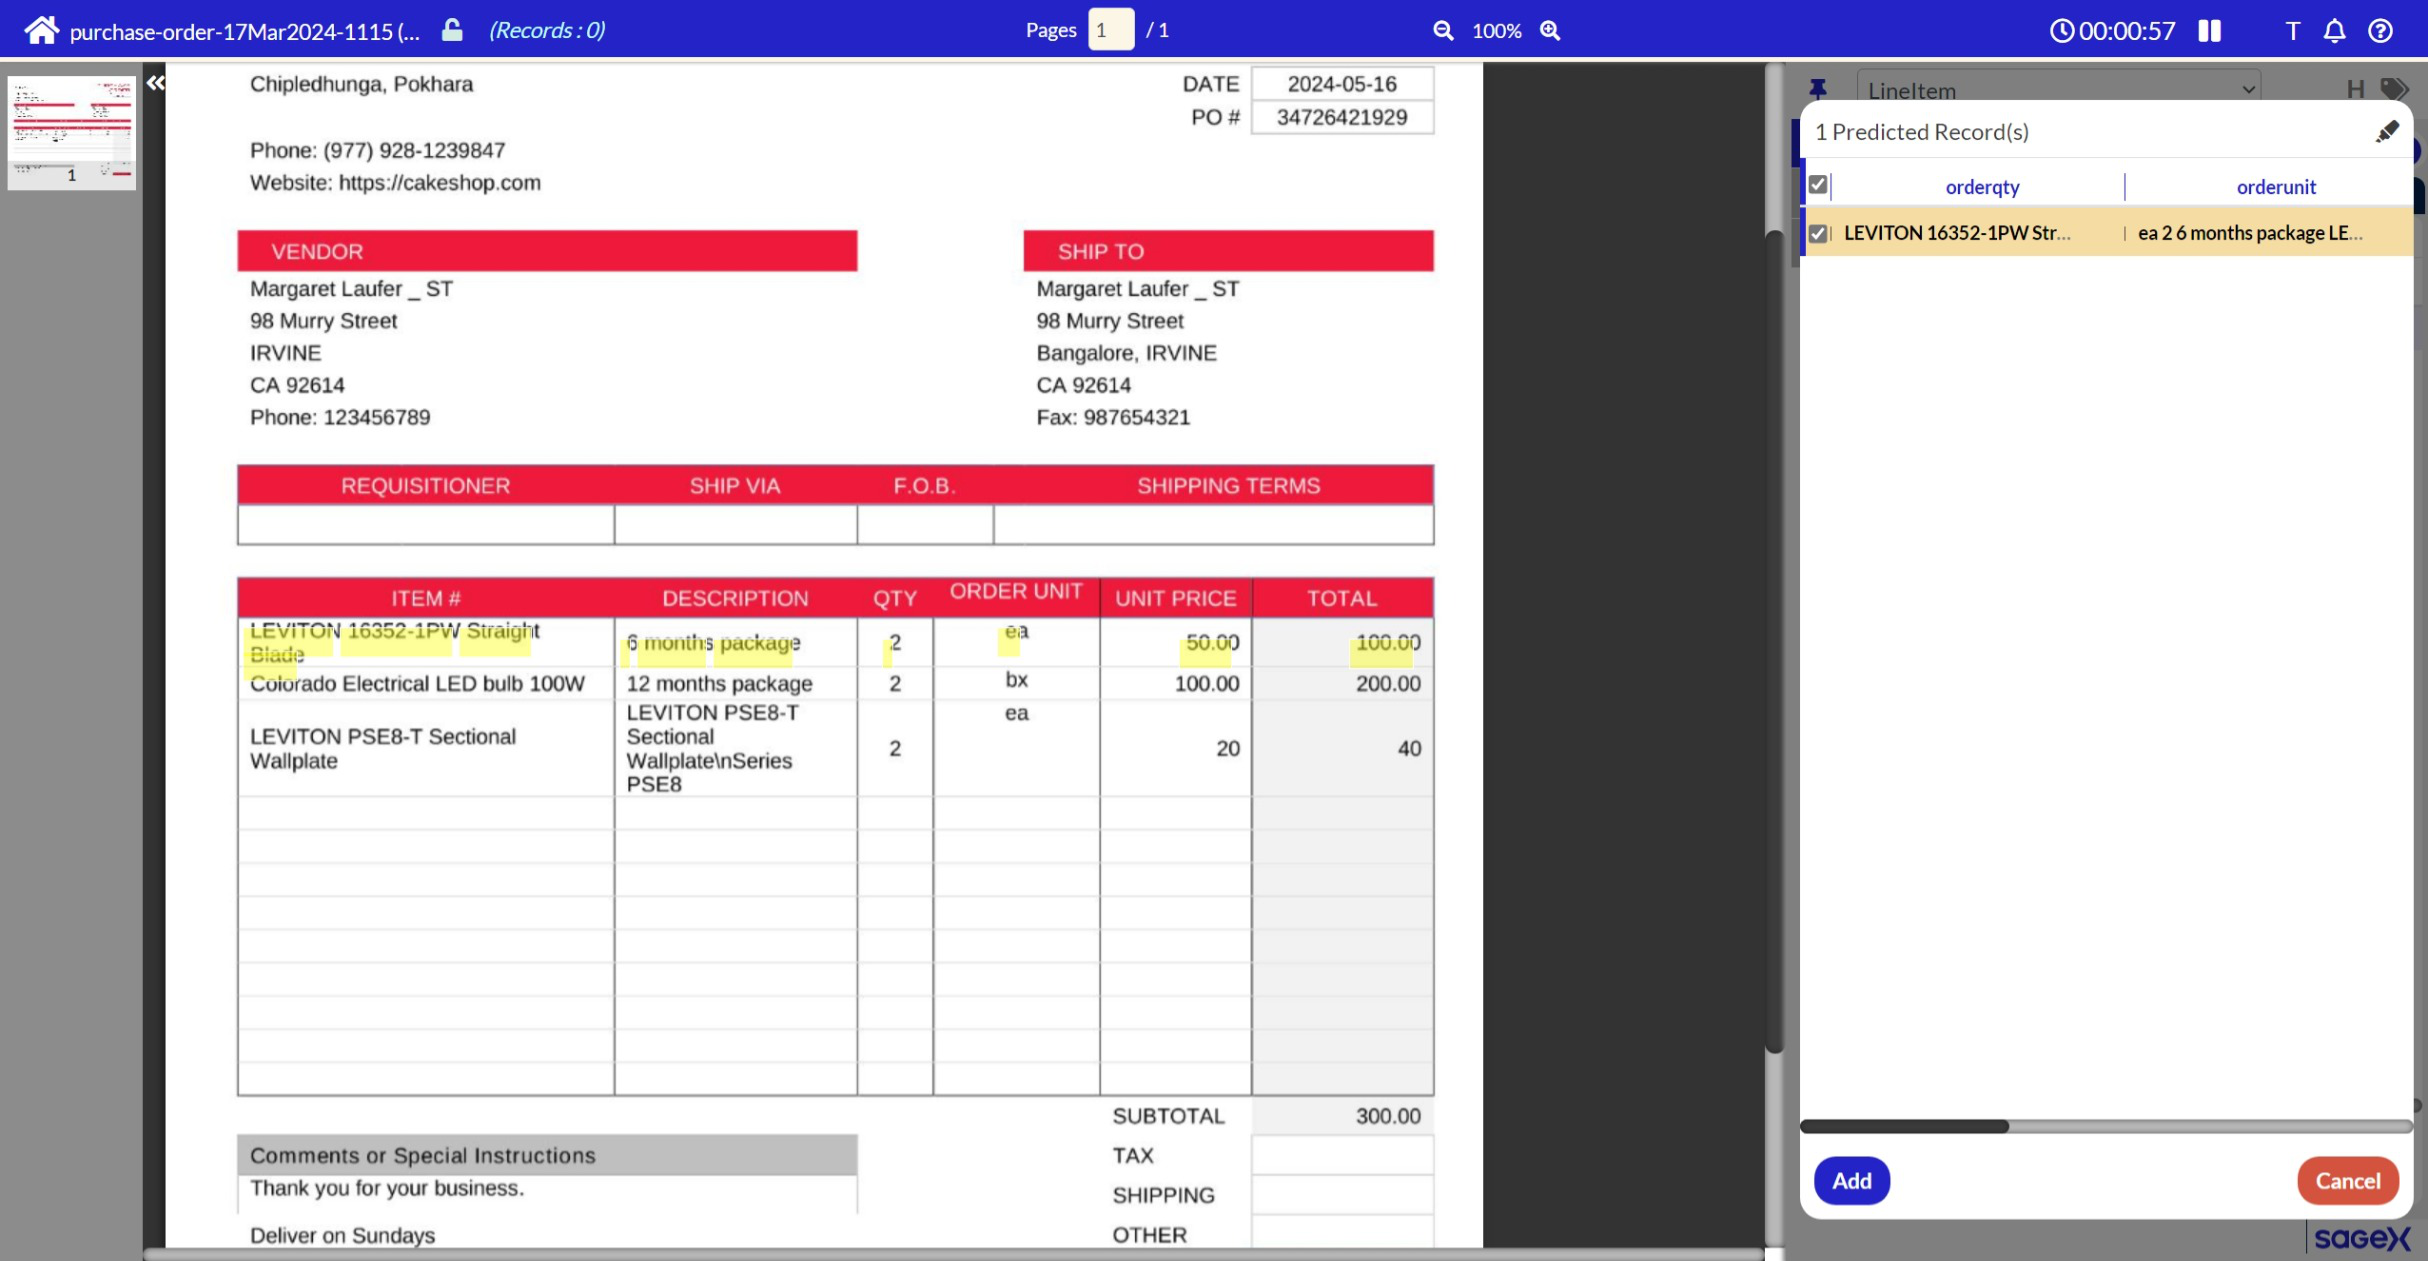Click the horizontal scrollbar in records panel

tap(1904, 1126)
